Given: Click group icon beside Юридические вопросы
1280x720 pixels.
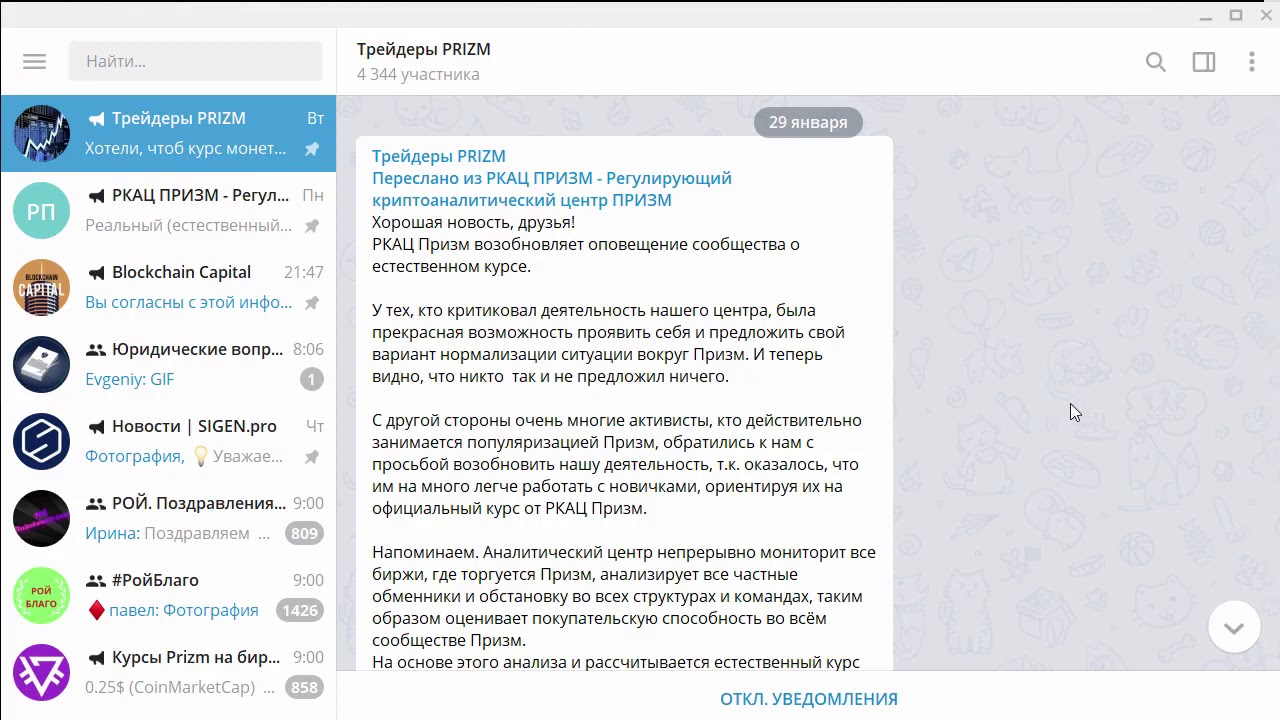Looking at the screenshot, I should [96, 350].
